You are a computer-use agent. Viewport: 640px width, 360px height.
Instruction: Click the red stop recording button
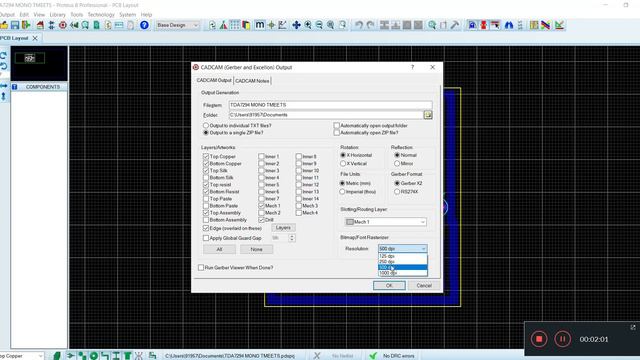(x=539, y=339)
